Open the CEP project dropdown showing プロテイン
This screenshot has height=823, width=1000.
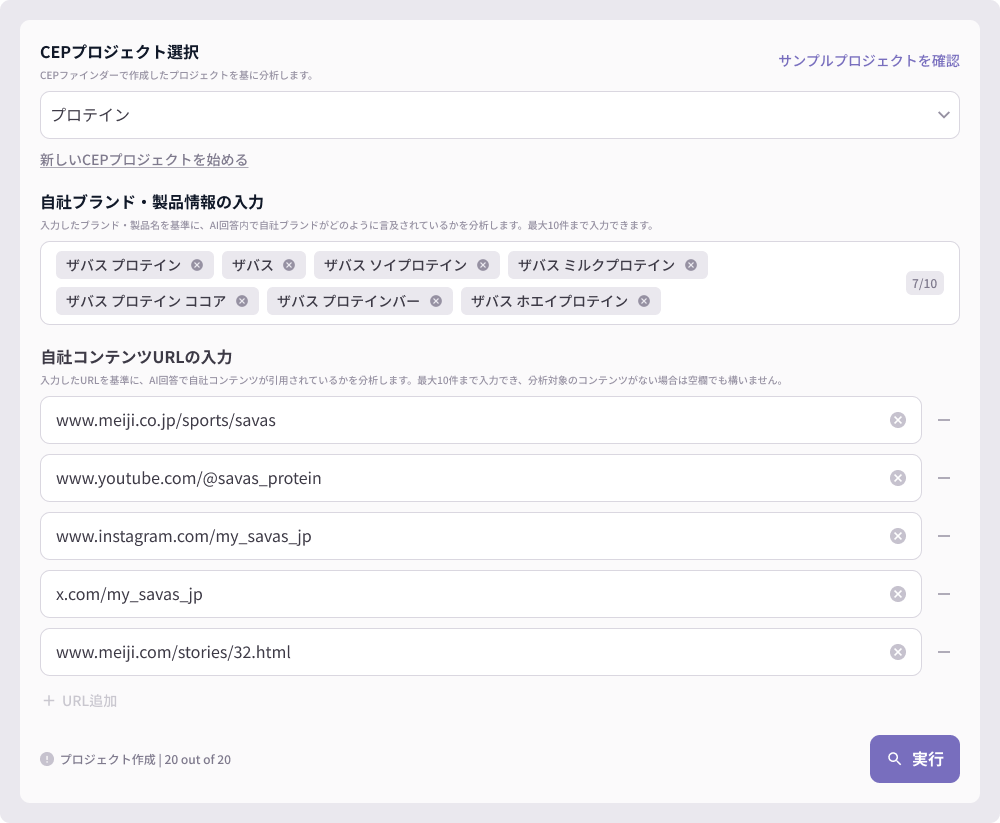(499, 115)
